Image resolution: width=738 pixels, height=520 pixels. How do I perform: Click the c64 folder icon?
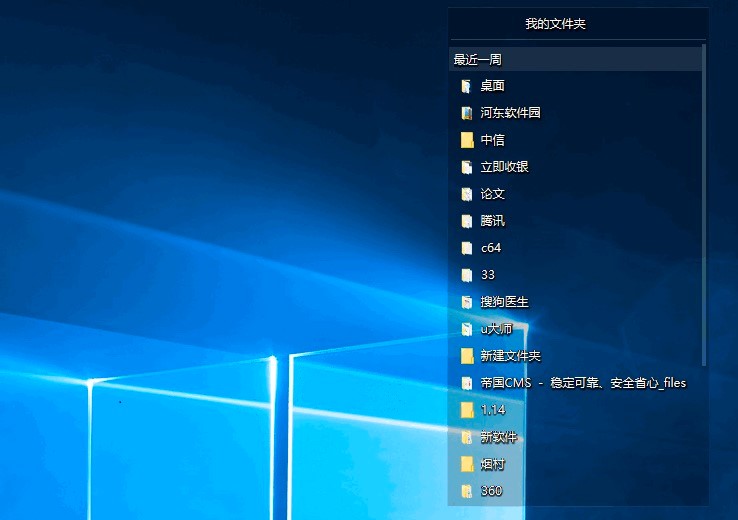click(466, 248)
